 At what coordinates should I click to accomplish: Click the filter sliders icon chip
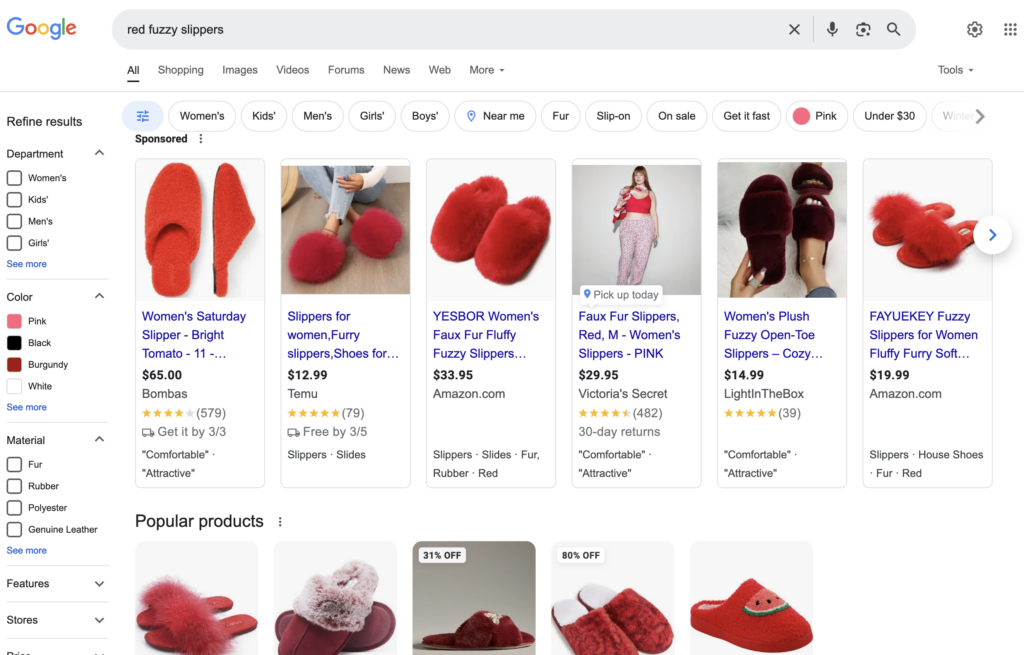pyautogui.click(x=142, y=116)
